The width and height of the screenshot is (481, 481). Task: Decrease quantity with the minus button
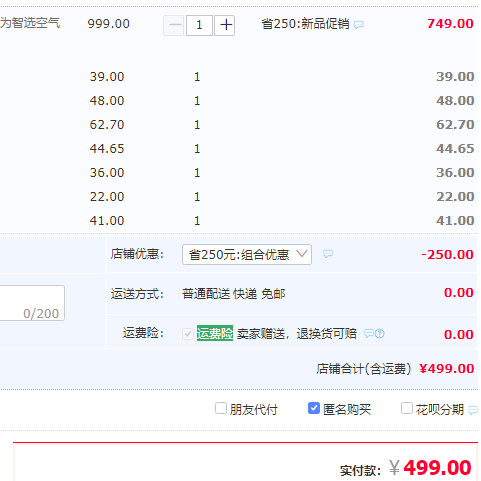(174, 25)
